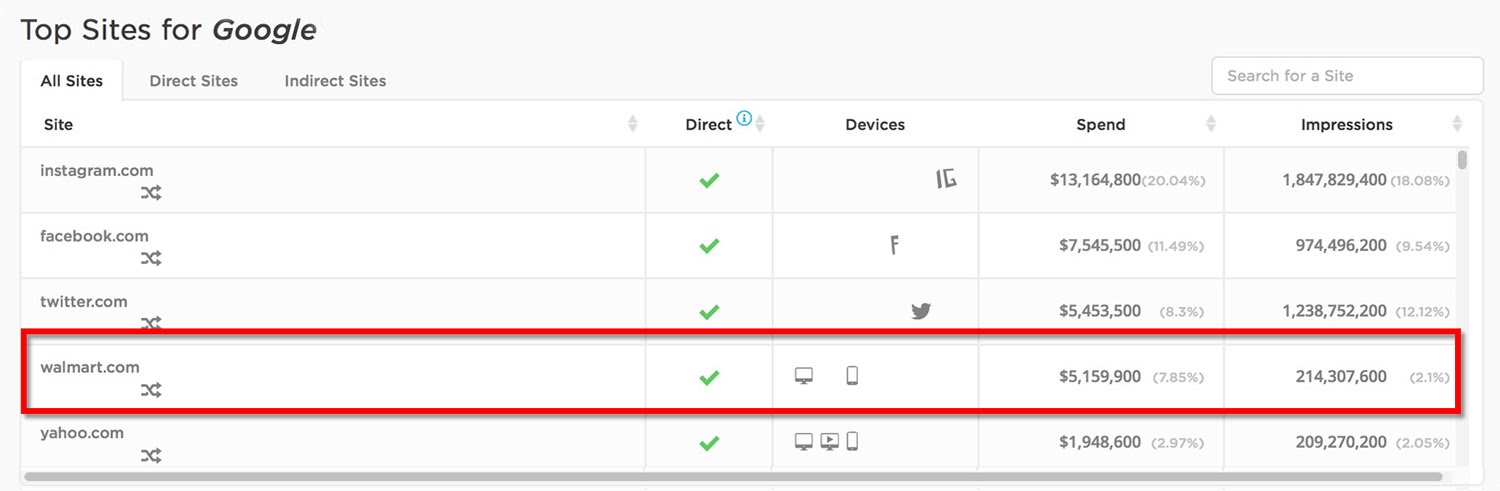Click the mobile device icon in yahoo.com row
This screenshot has width=1500, height=491.
(852, 441)
